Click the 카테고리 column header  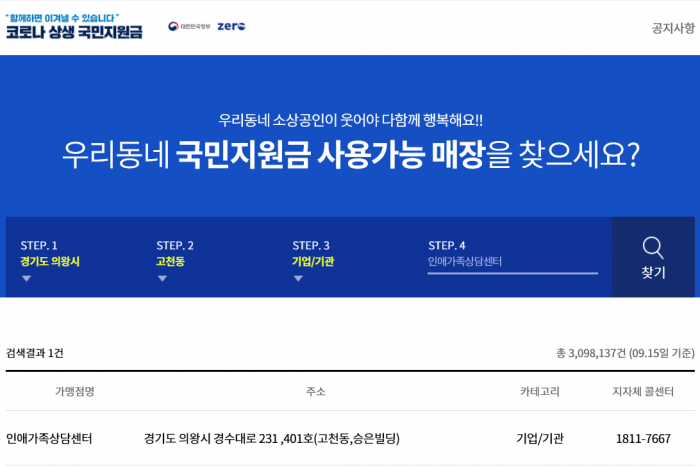pos(540,392)
